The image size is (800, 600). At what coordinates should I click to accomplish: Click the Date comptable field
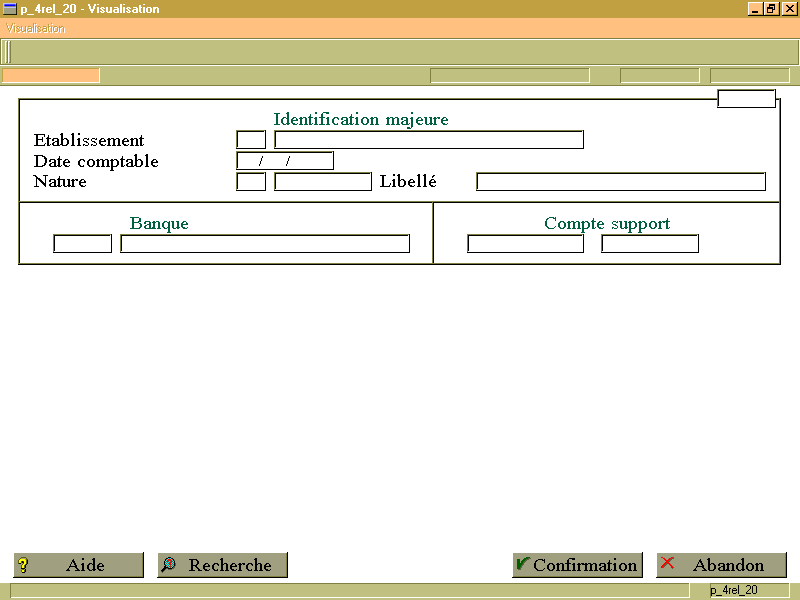[x=285, y=161]
